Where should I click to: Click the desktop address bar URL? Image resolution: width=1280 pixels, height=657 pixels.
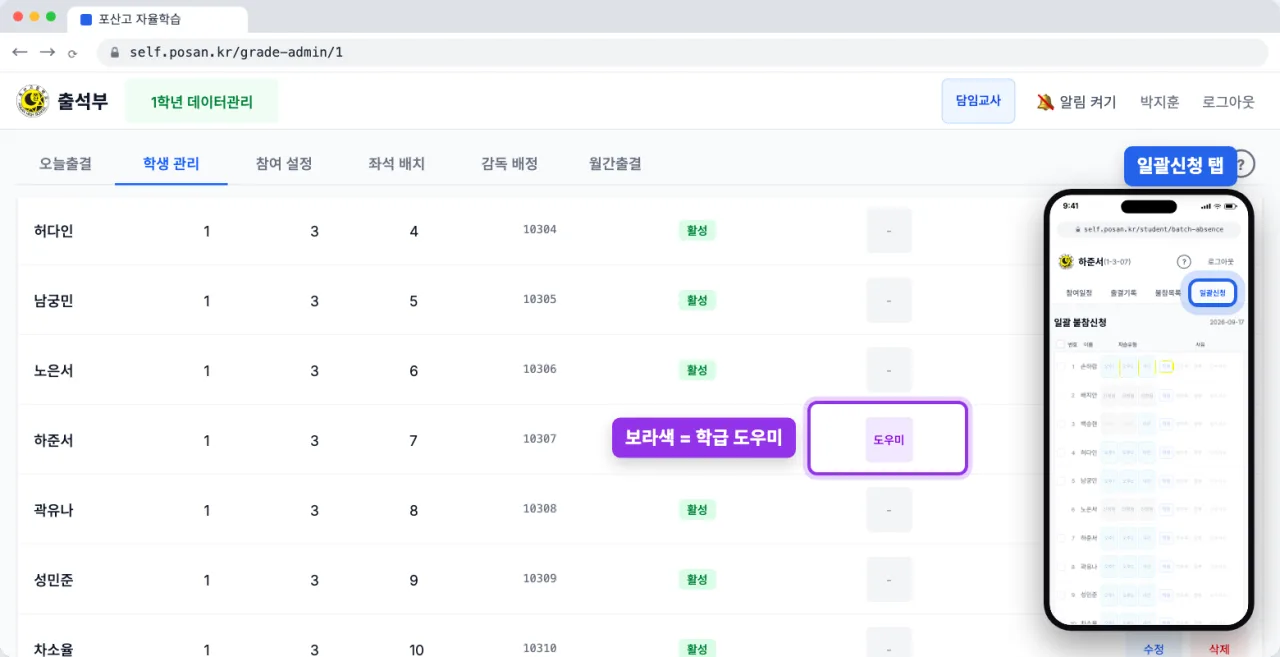[236, 52]
